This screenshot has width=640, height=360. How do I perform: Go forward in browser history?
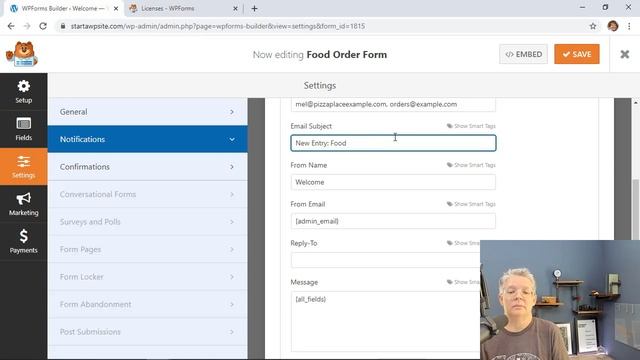(27, 26)
